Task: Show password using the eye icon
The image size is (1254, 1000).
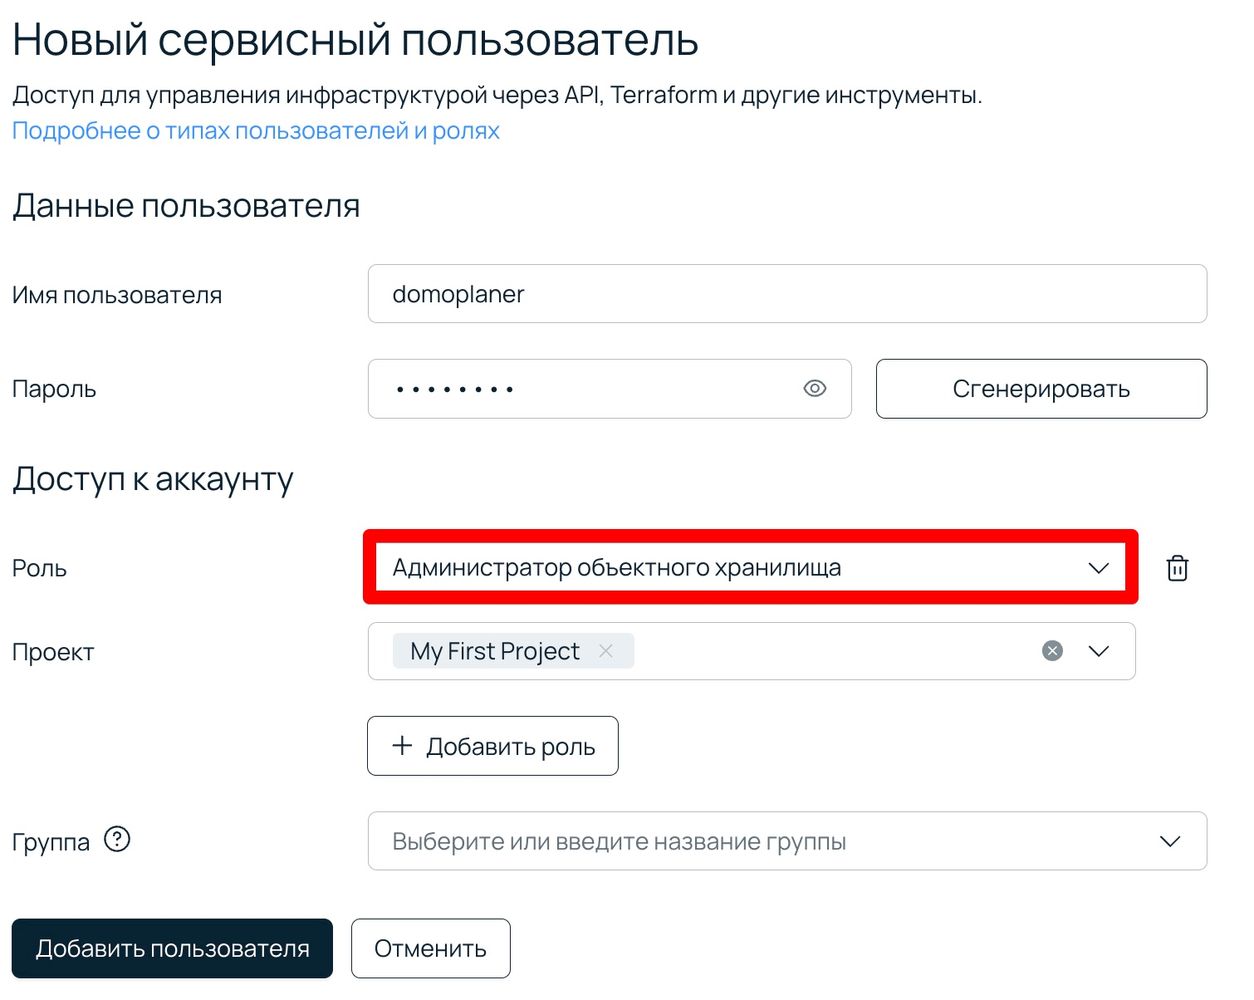Action: tap(815, 388)
